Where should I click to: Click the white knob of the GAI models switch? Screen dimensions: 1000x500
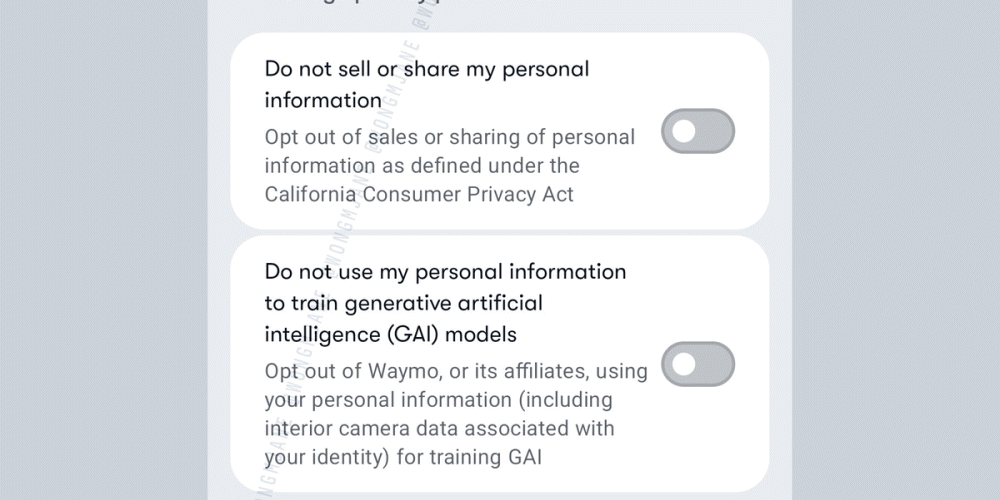pyautogui.click(x=684, y=364)
